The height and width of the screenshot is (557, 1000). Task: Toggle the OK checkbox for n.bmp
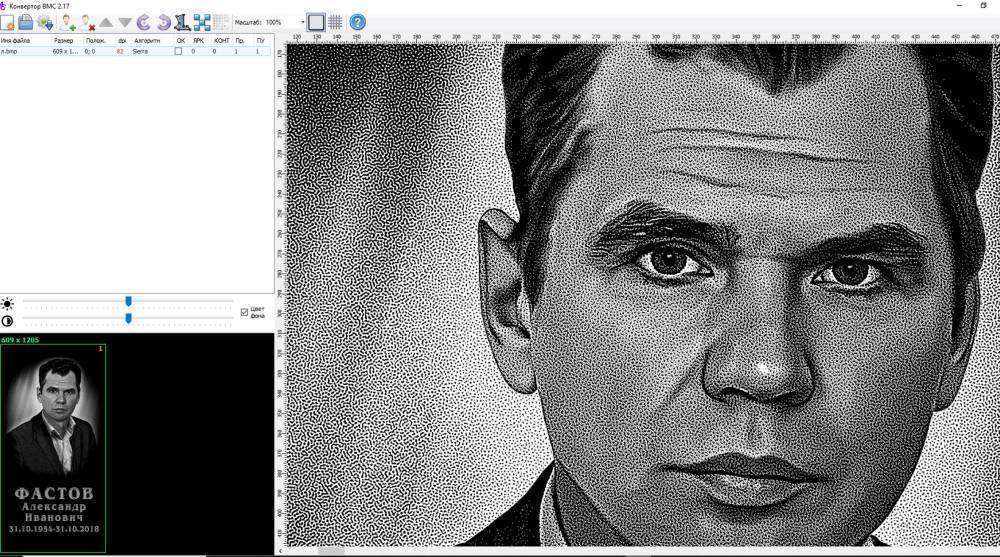[179, 51]
